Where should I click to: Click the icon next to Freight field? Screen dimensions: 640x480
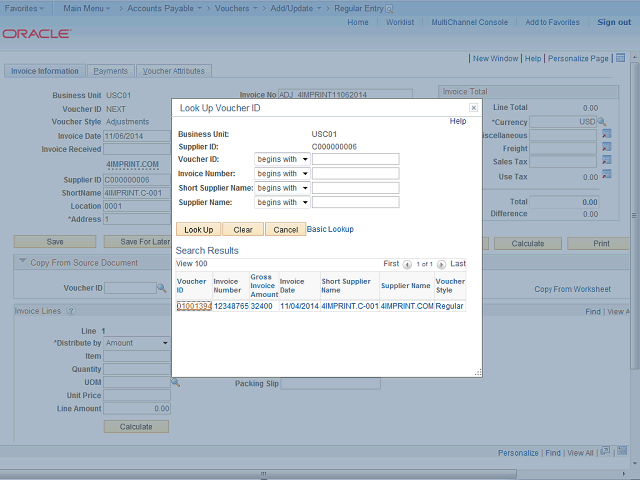pyautogui.click(x=606, y=148)
